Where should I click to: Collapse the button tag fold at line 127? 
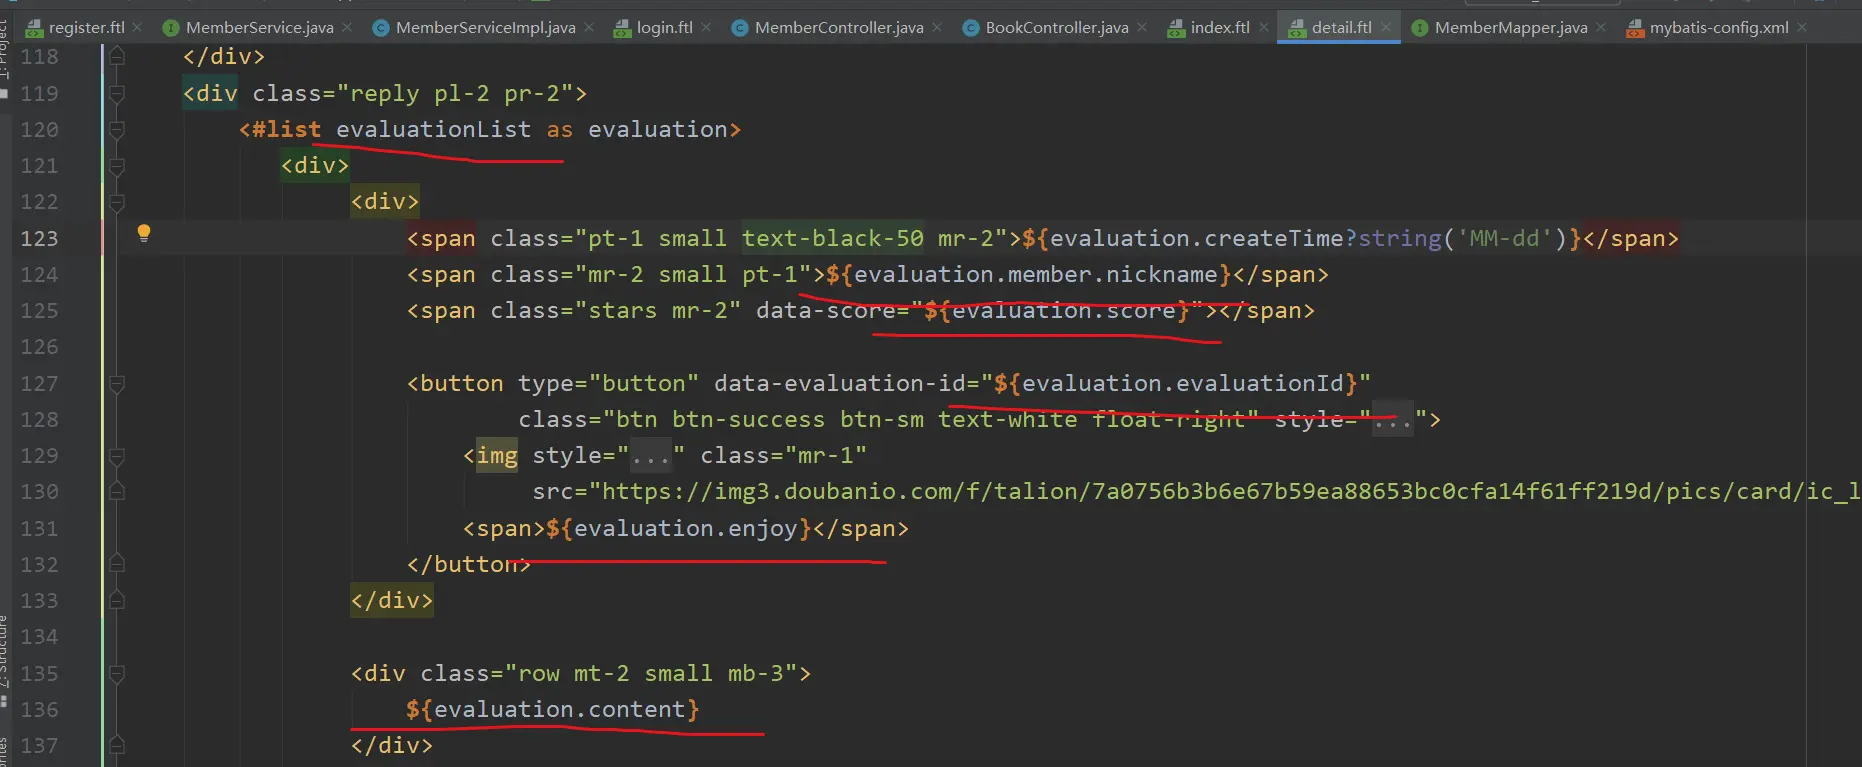tap(117, 384)
